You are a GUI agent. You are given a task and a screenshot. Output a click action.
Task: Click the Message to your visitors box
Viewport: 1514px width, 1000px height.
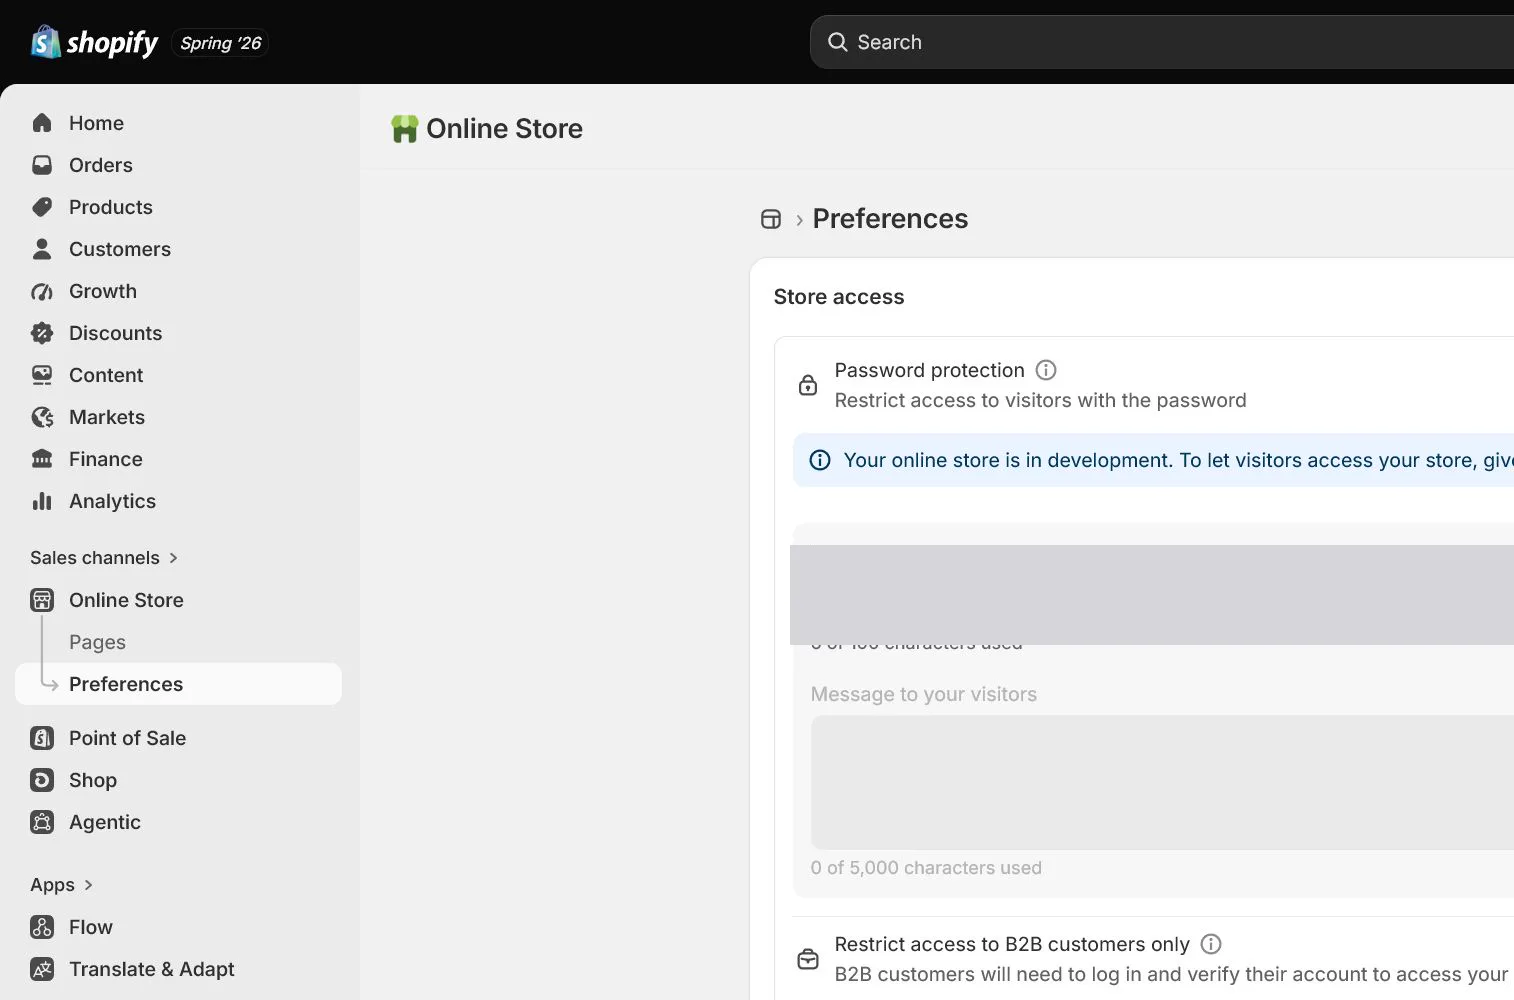click(1162, 782)
